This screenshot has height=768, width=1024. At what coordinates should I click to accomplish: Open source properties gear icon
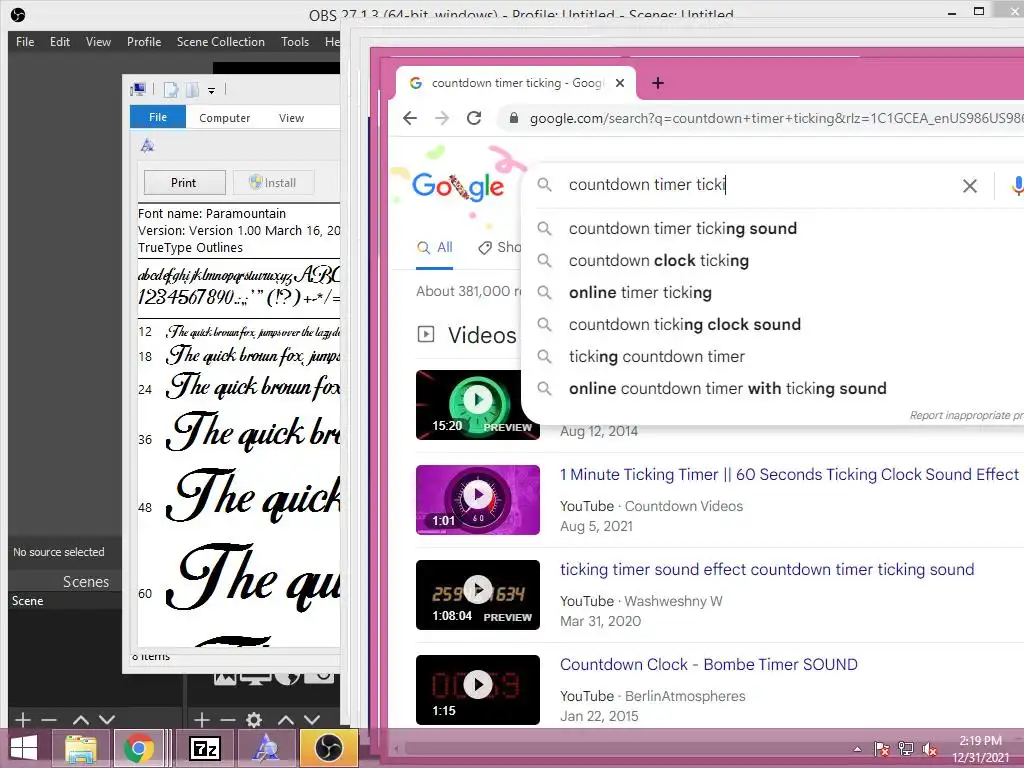(254, 720)
